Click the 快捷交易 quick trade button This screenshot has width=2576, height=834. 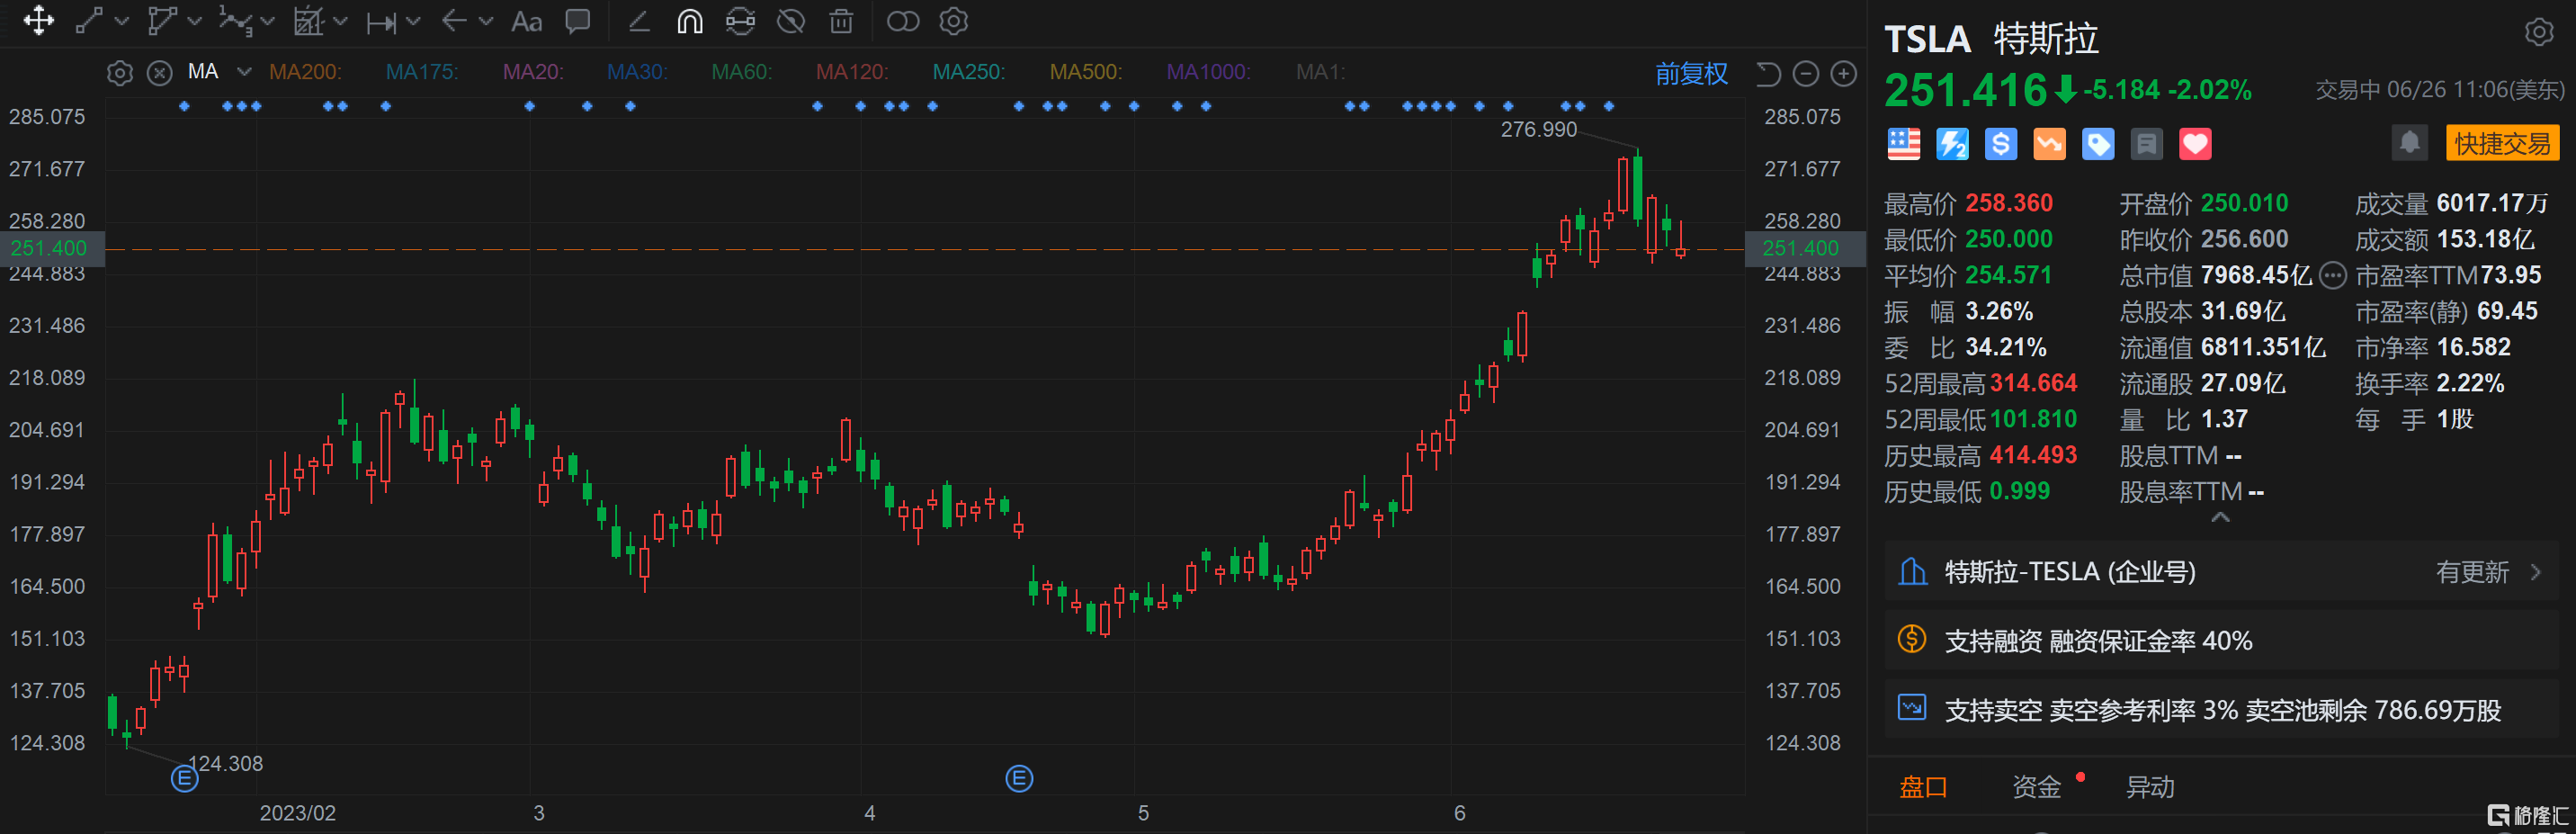[2502, 143]
